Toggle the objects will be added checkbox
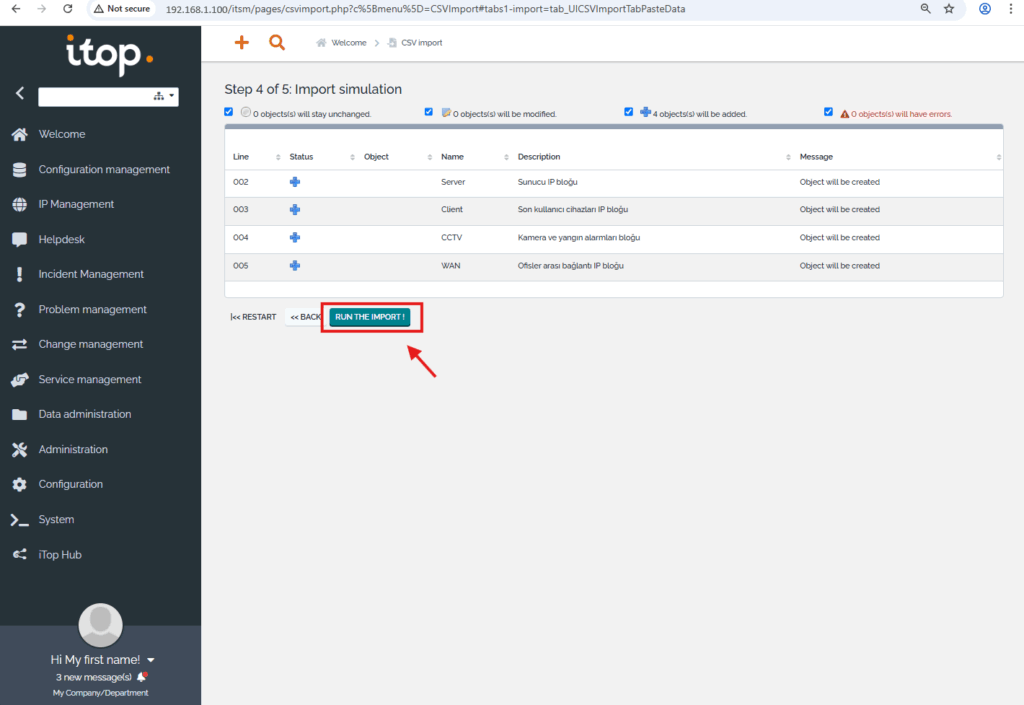Viewport: 1024px width, 705px height. click(x=629, y=112)
